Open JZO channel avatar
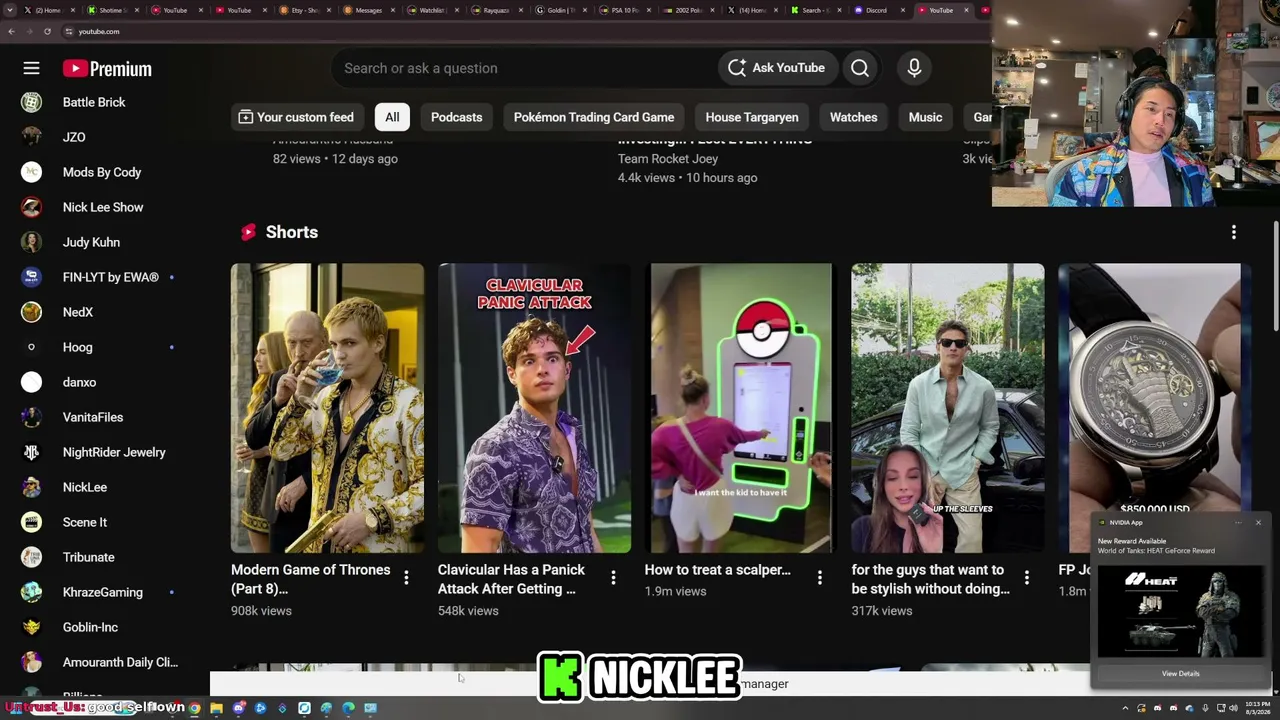This screenshot has height=720, width=1280. click(31, 137)
